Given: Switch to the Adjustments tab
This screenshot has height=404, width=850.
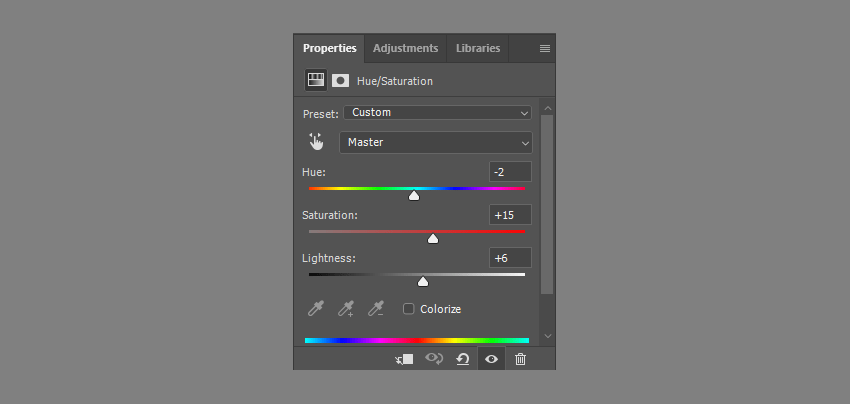Looking at the screenshot, I should [x=405, y=48].
